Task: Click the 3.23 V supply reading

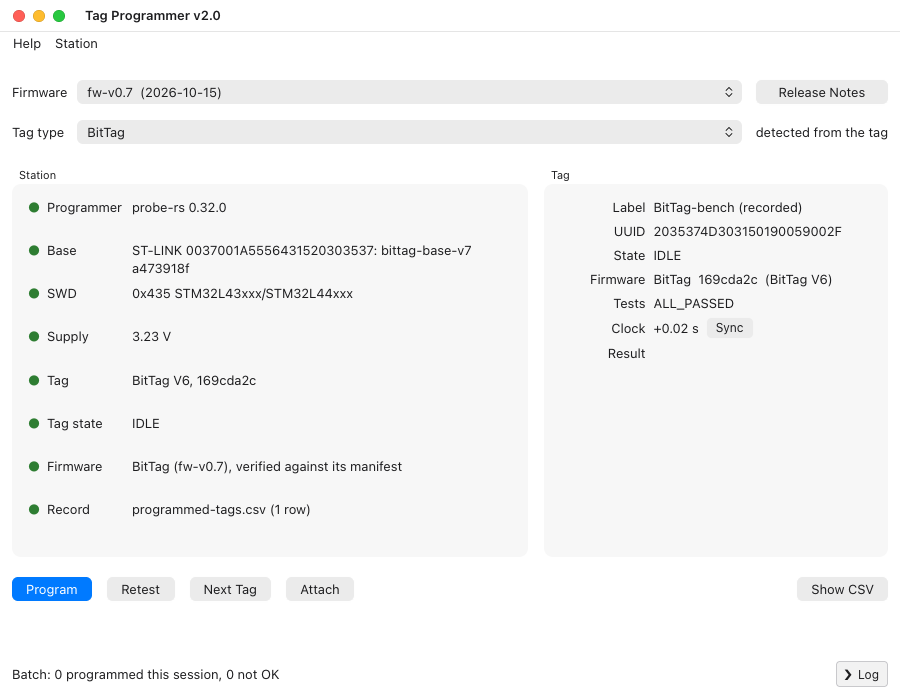Action: point(152,336)
